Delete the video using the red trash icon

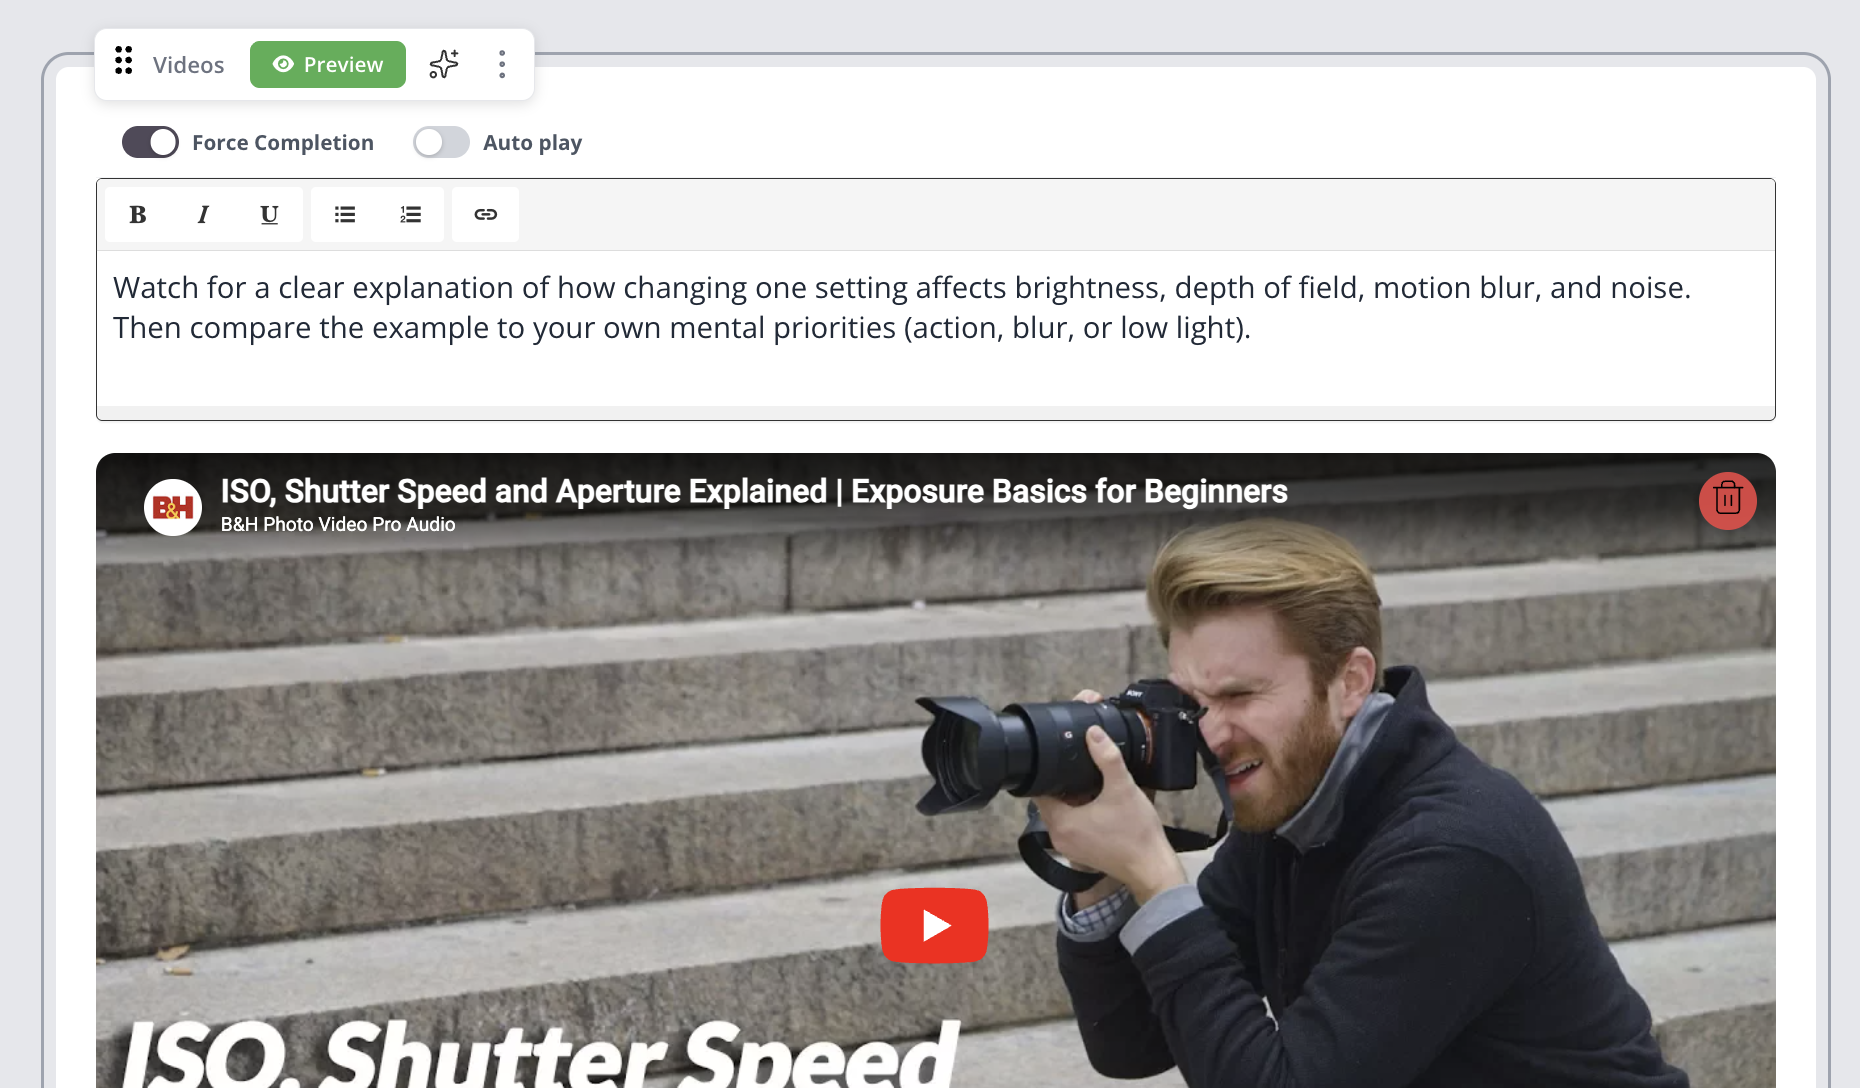point(1728,500)
